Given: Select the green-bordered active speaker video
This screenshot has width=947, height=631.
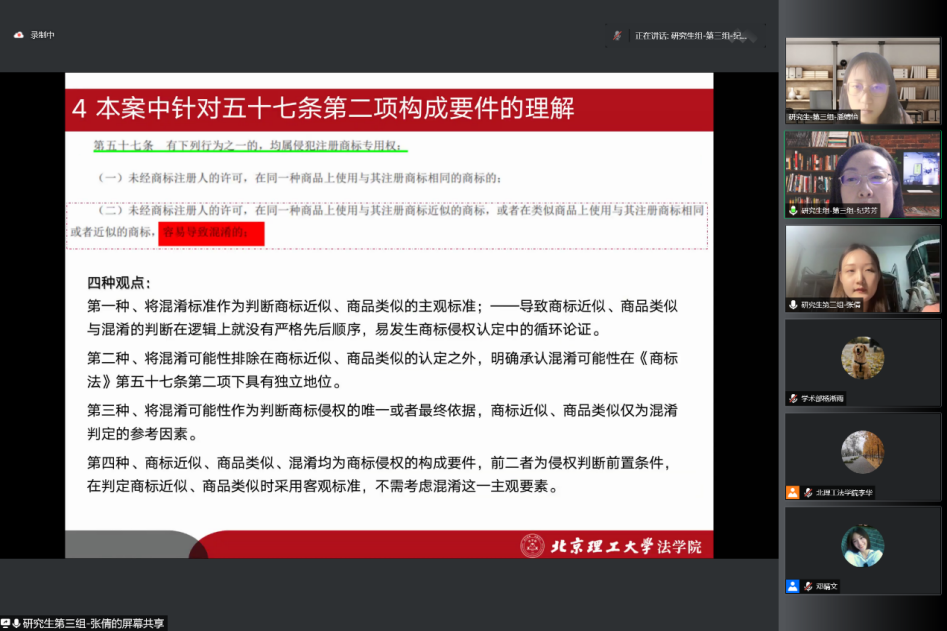Looking at the screenshot, I should point(862,174).
